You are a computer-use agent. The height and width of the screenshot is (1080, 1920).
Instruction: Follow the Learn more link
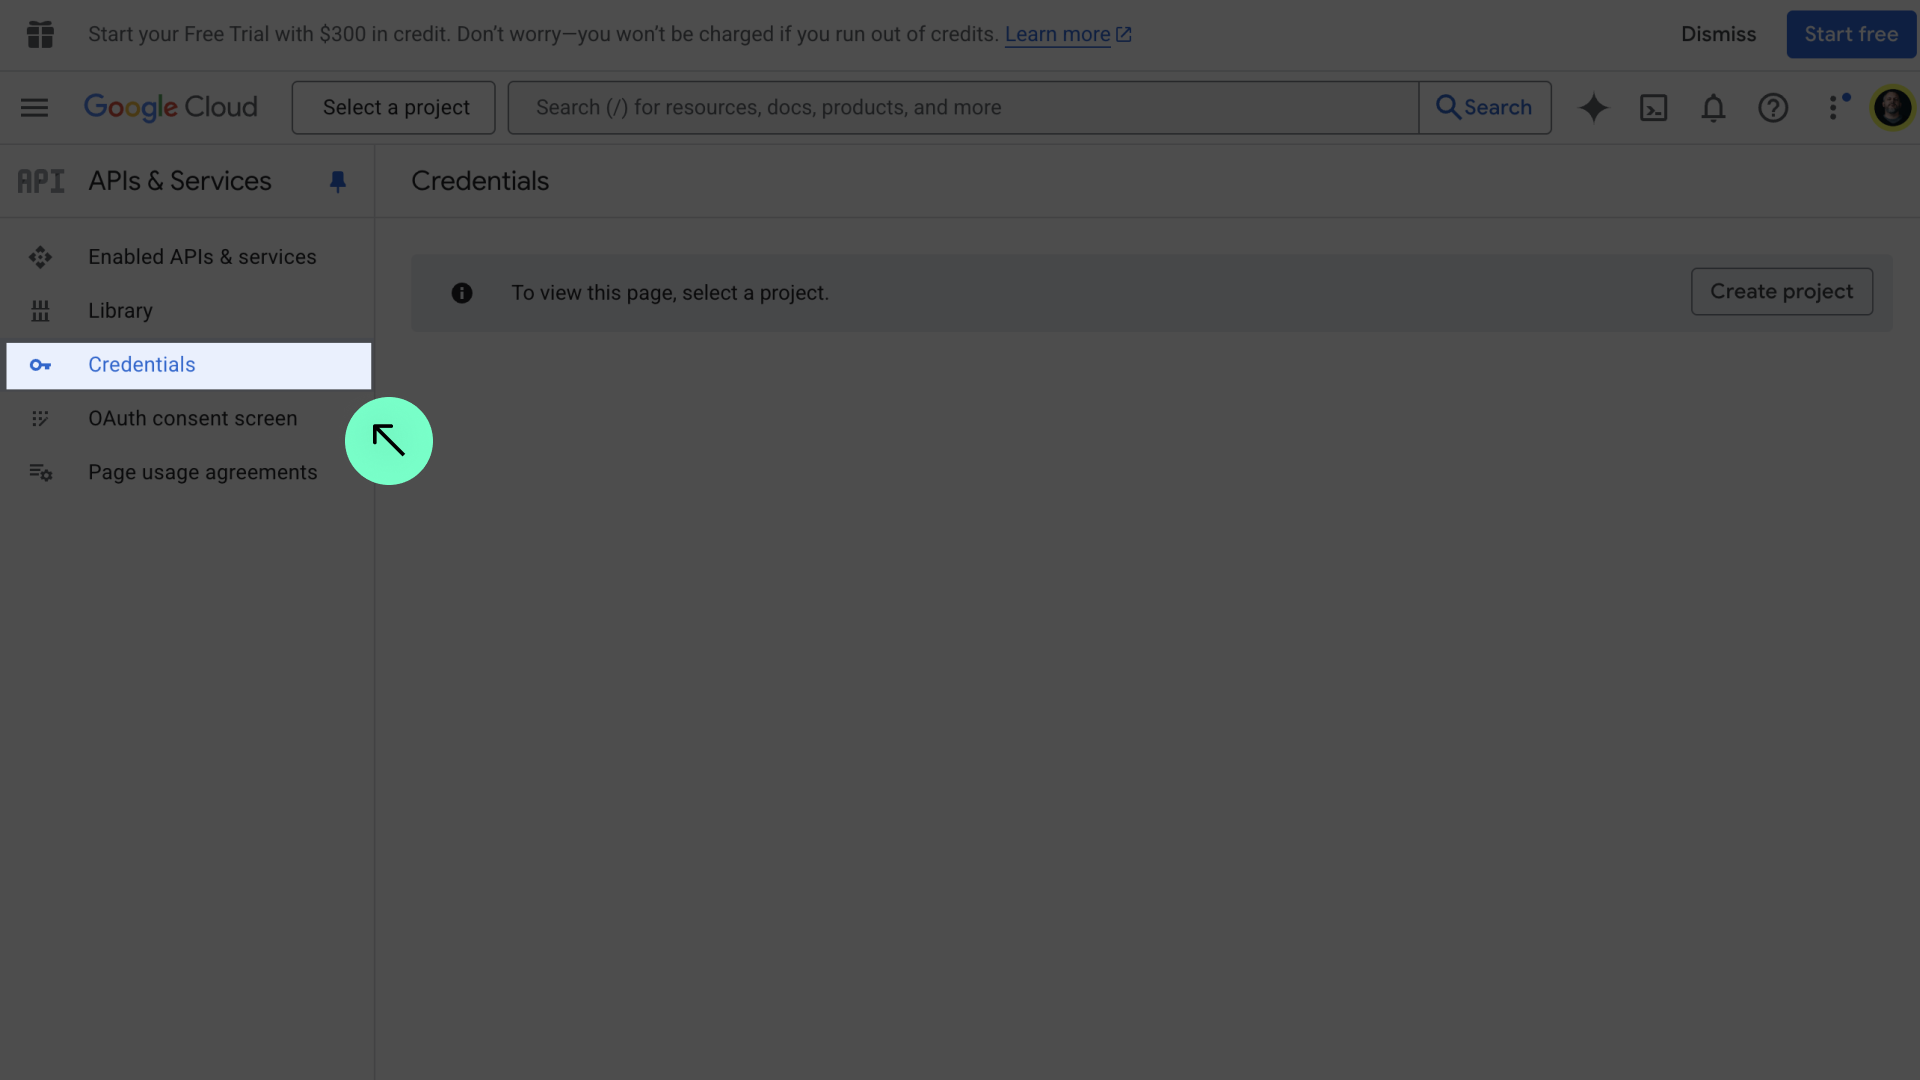click(x=1057, y=34)
